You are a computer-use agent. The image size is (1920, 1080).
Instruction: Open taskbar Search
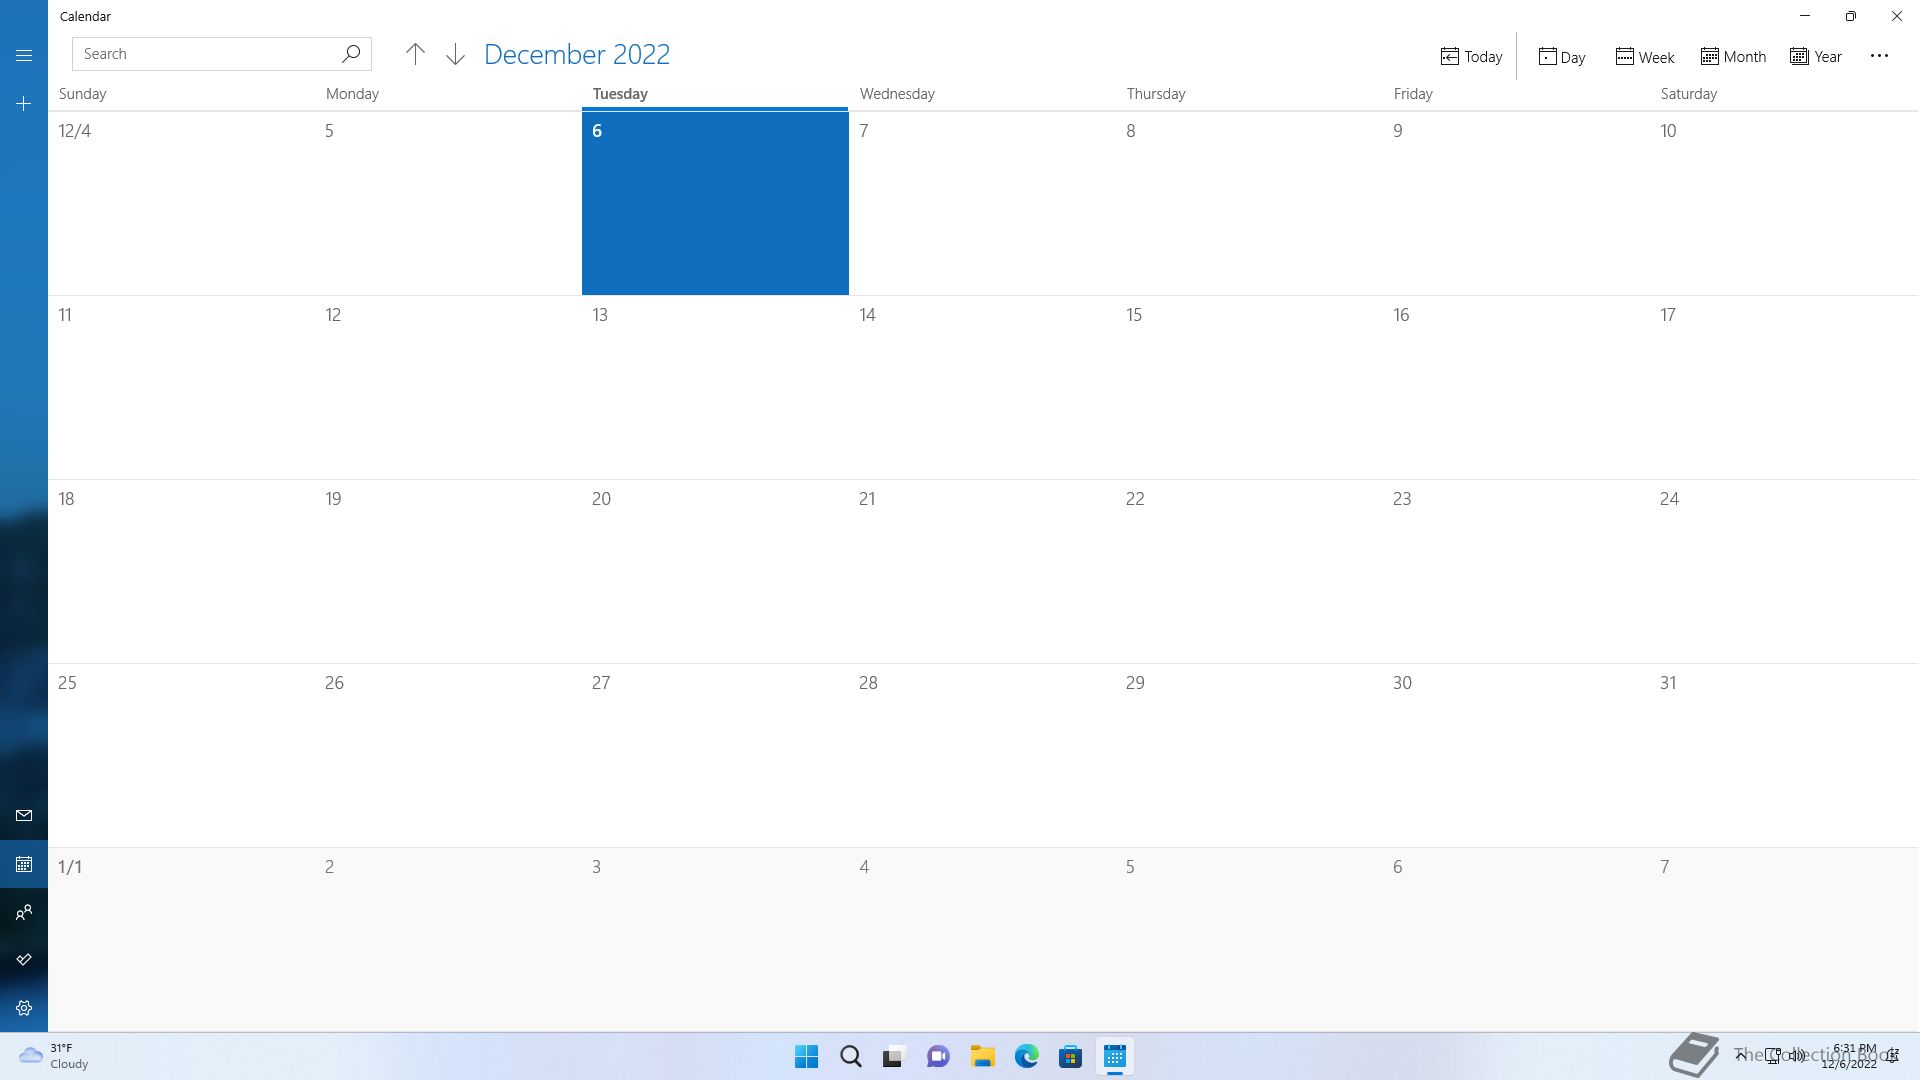[x=851, y=1057]
